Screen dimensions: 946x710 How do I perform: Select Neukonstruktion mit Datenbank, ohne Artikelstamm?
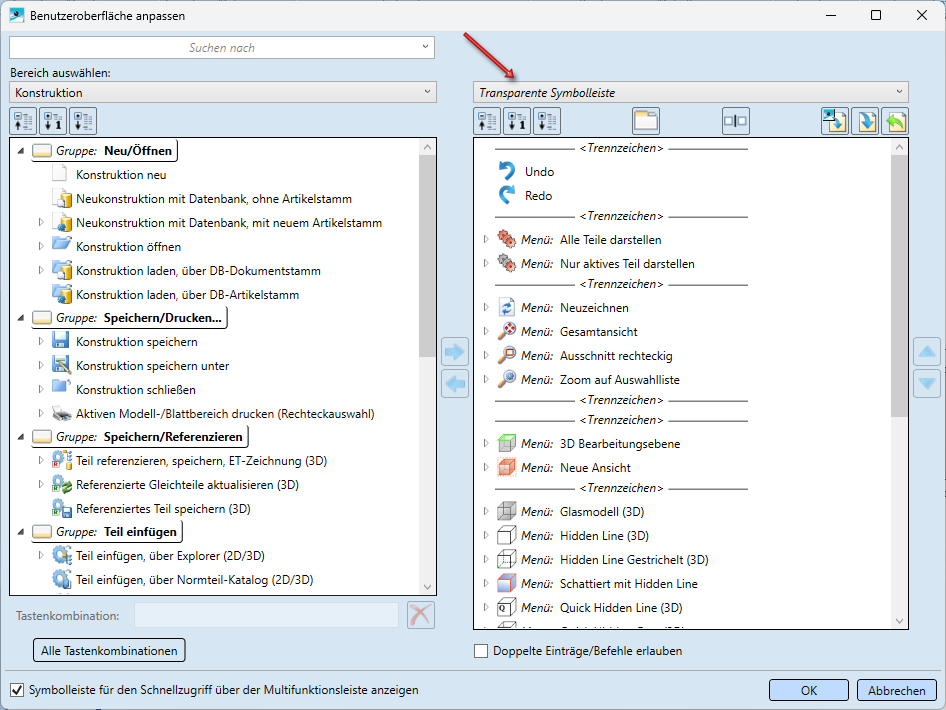pyautogui.click(x=214, y=198)
